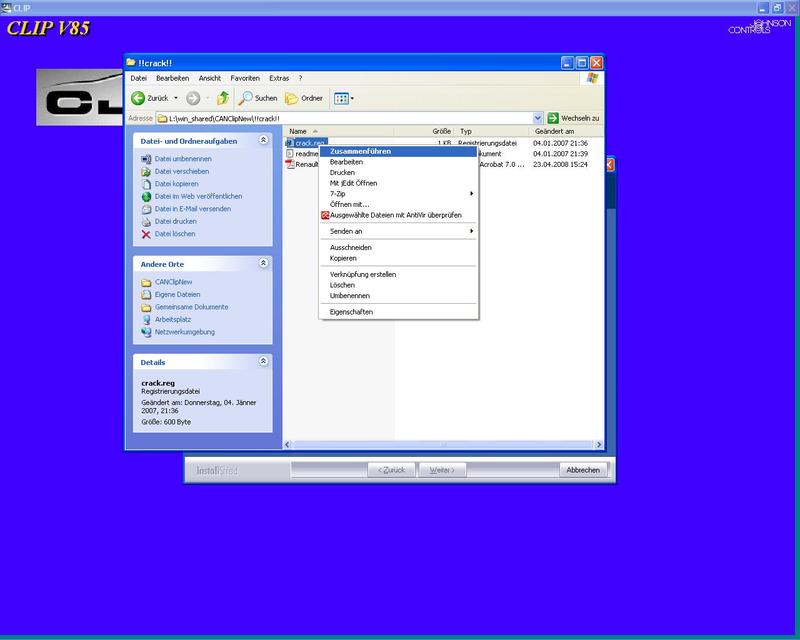800x640 pixels.
Task: Collapse the Details panel chevron
Action: point(263,362)
